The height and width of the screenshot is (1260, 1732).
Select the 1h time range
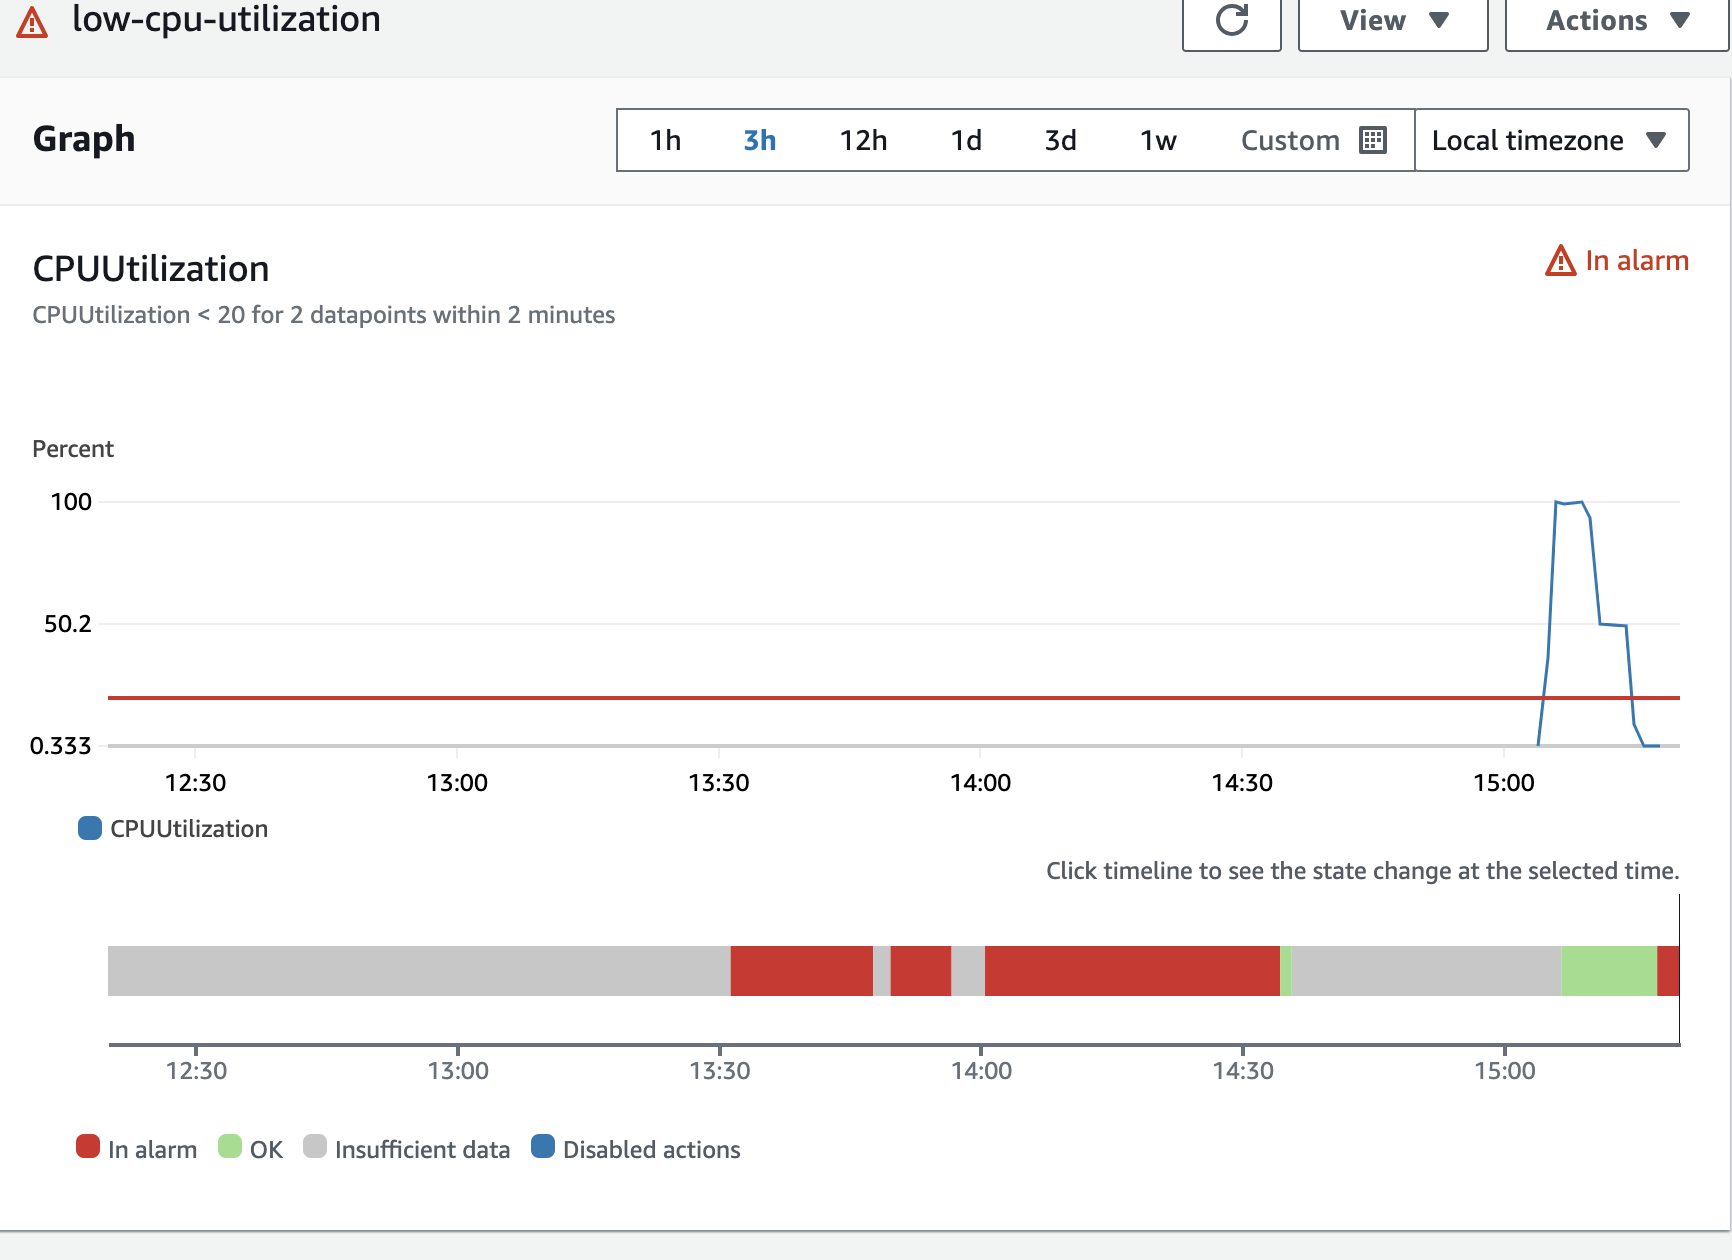click(665, 140)
